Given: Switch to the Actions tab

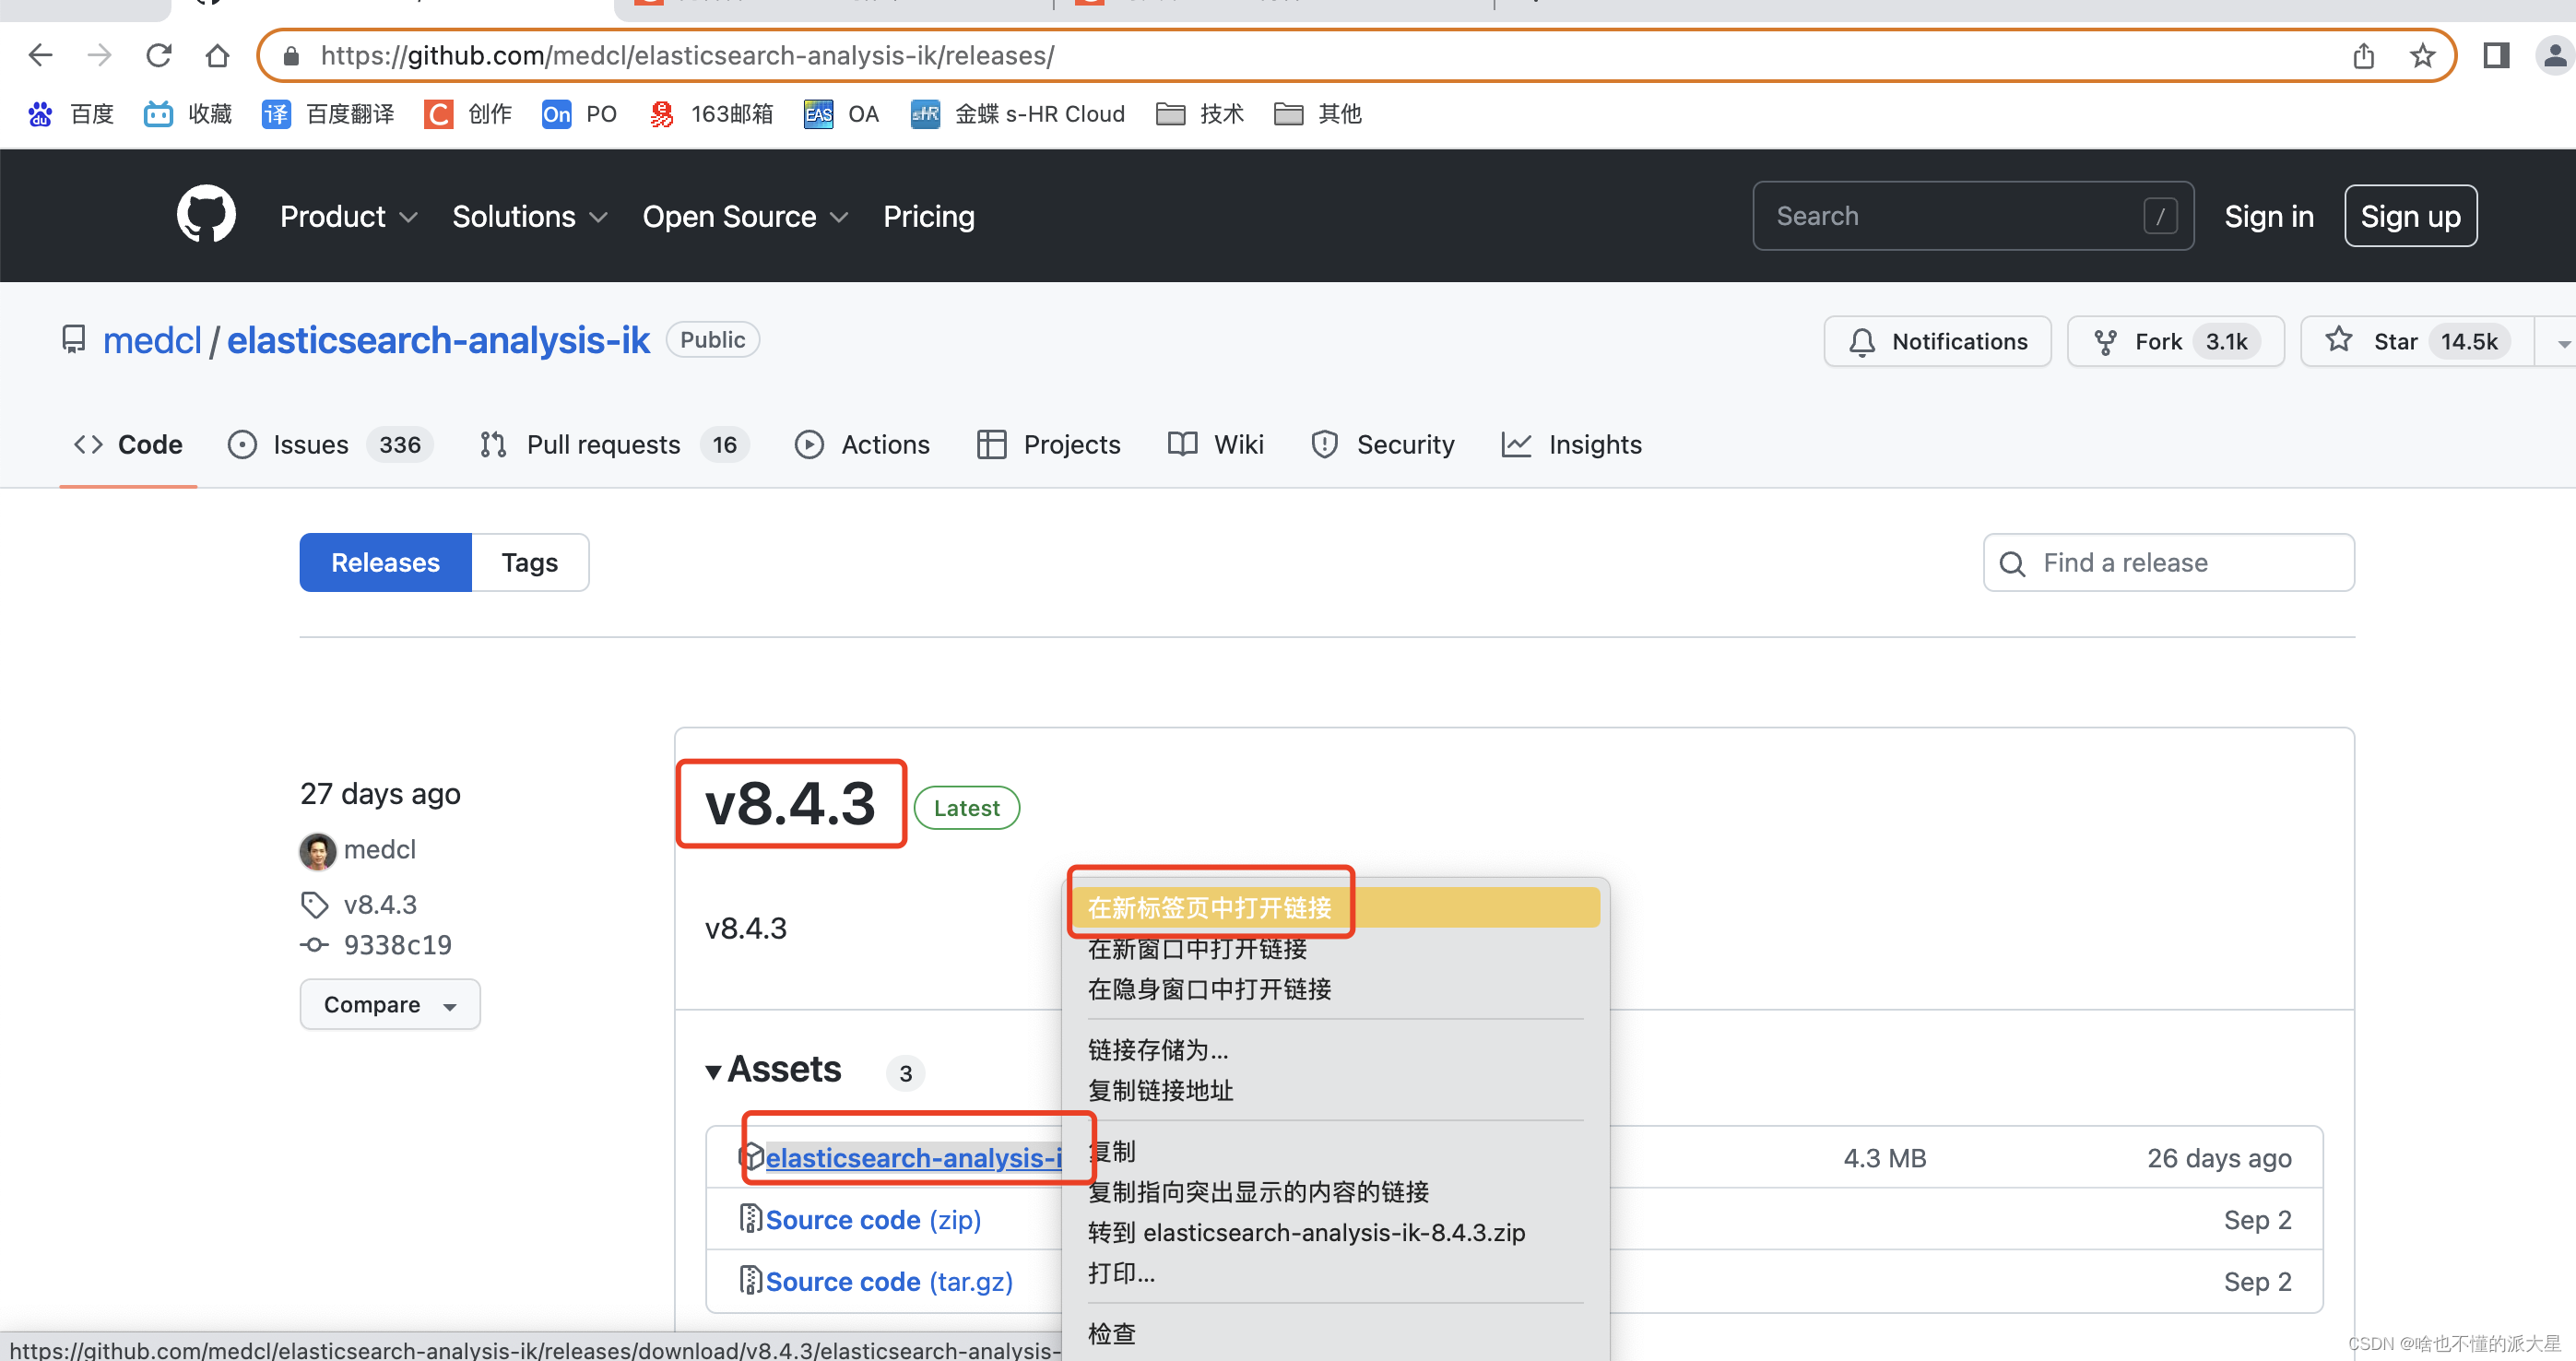Looking at the screenshot, I should click(862, 445).
